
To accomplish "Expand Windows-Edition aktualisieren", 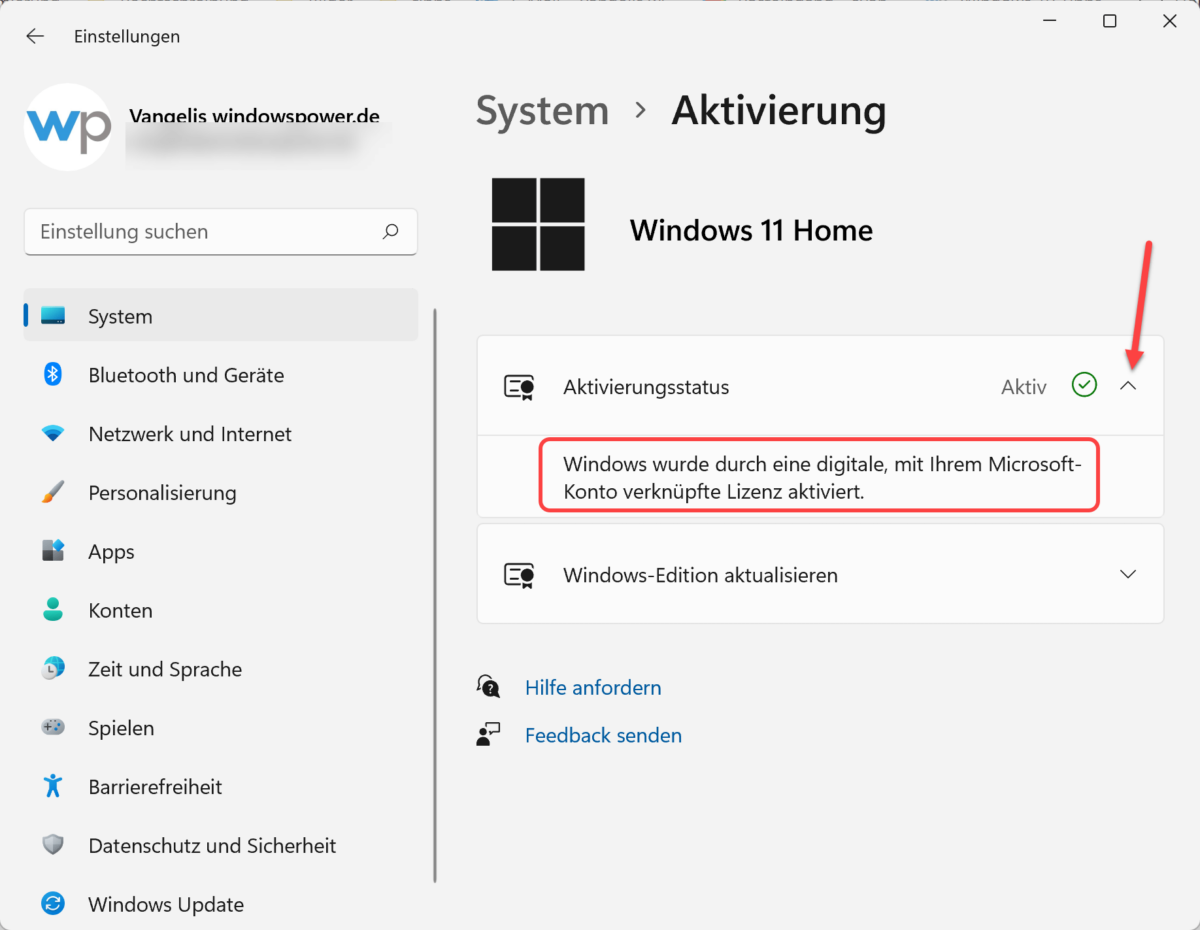I will click(x=1128, y=574).
